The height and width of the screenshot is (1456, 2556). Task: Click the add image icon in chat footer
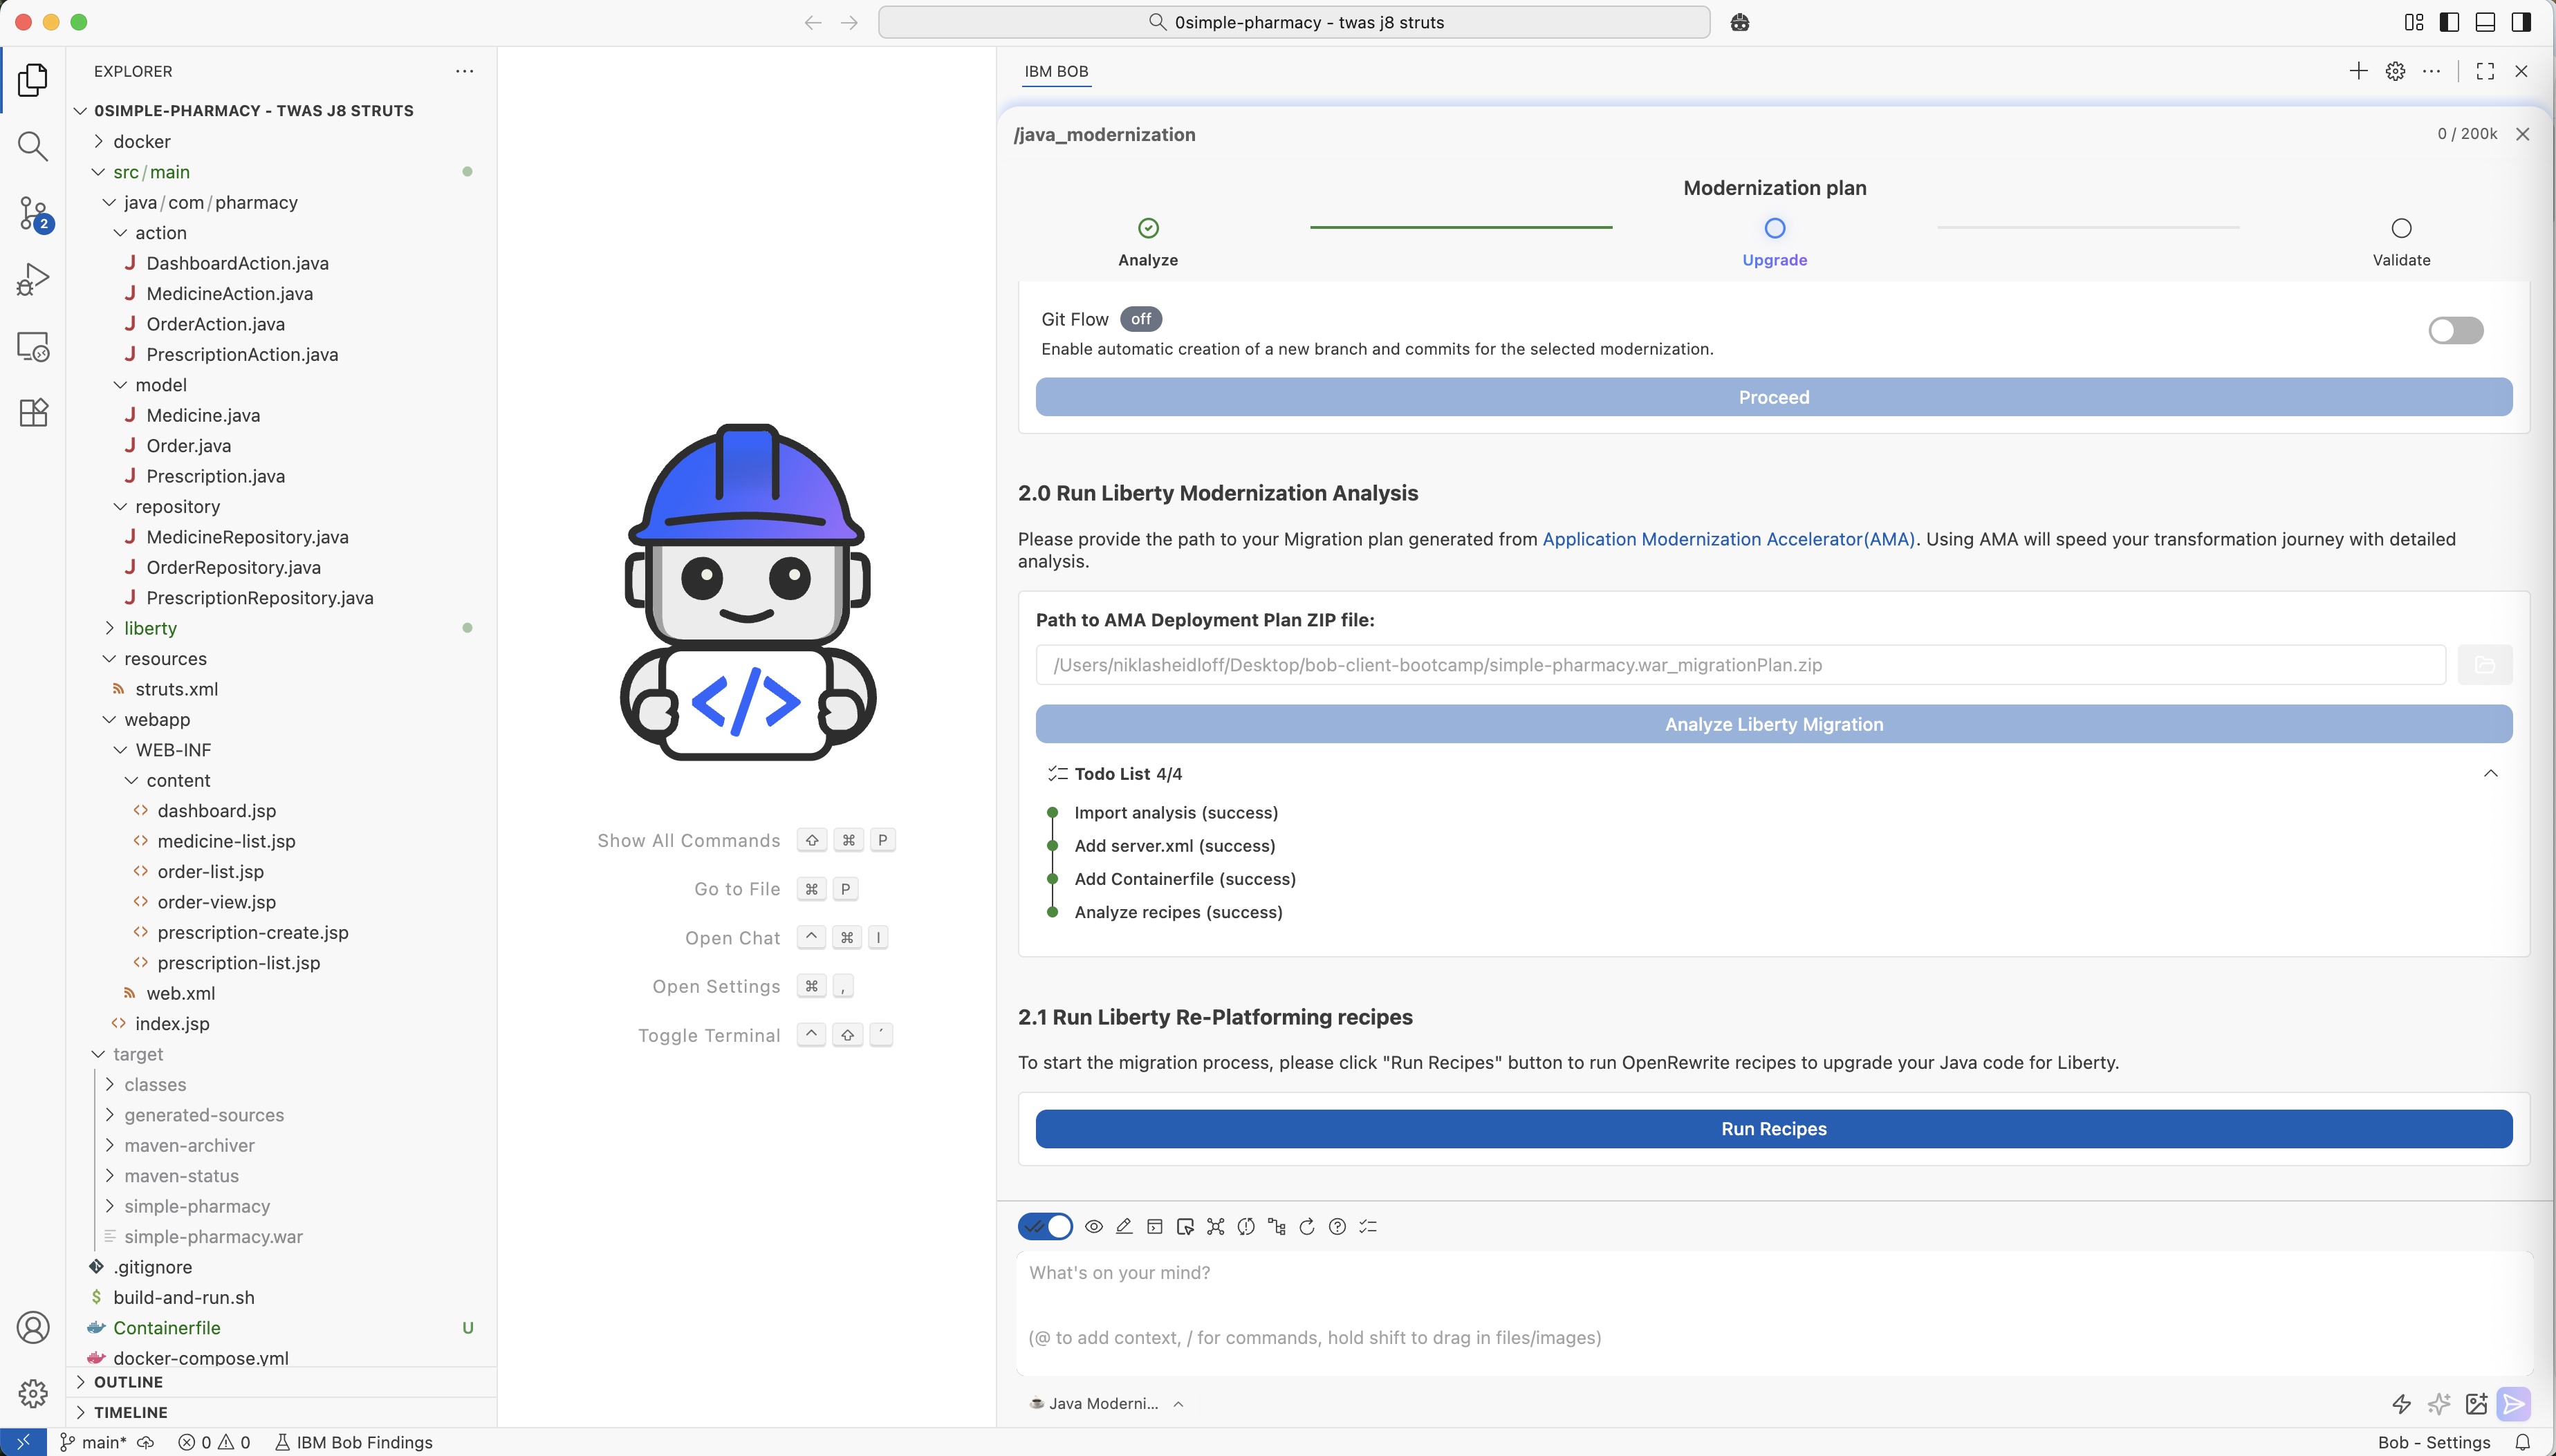[x=2476, y=1404]
